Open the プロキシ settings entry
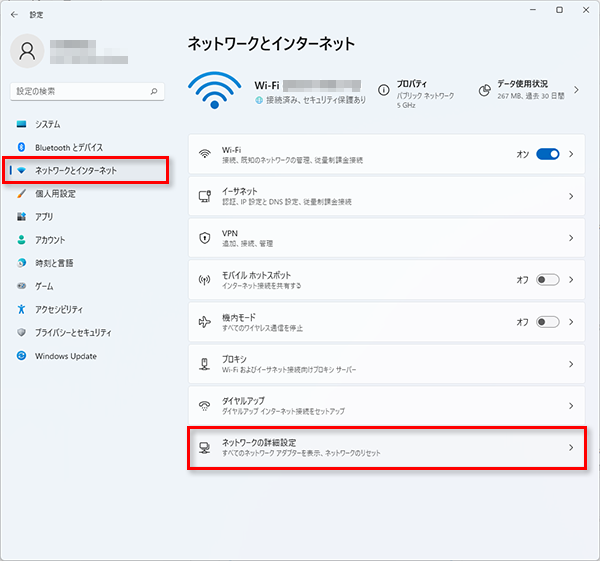Viewport: 600px width, 561px height. (x=386, y=364)
